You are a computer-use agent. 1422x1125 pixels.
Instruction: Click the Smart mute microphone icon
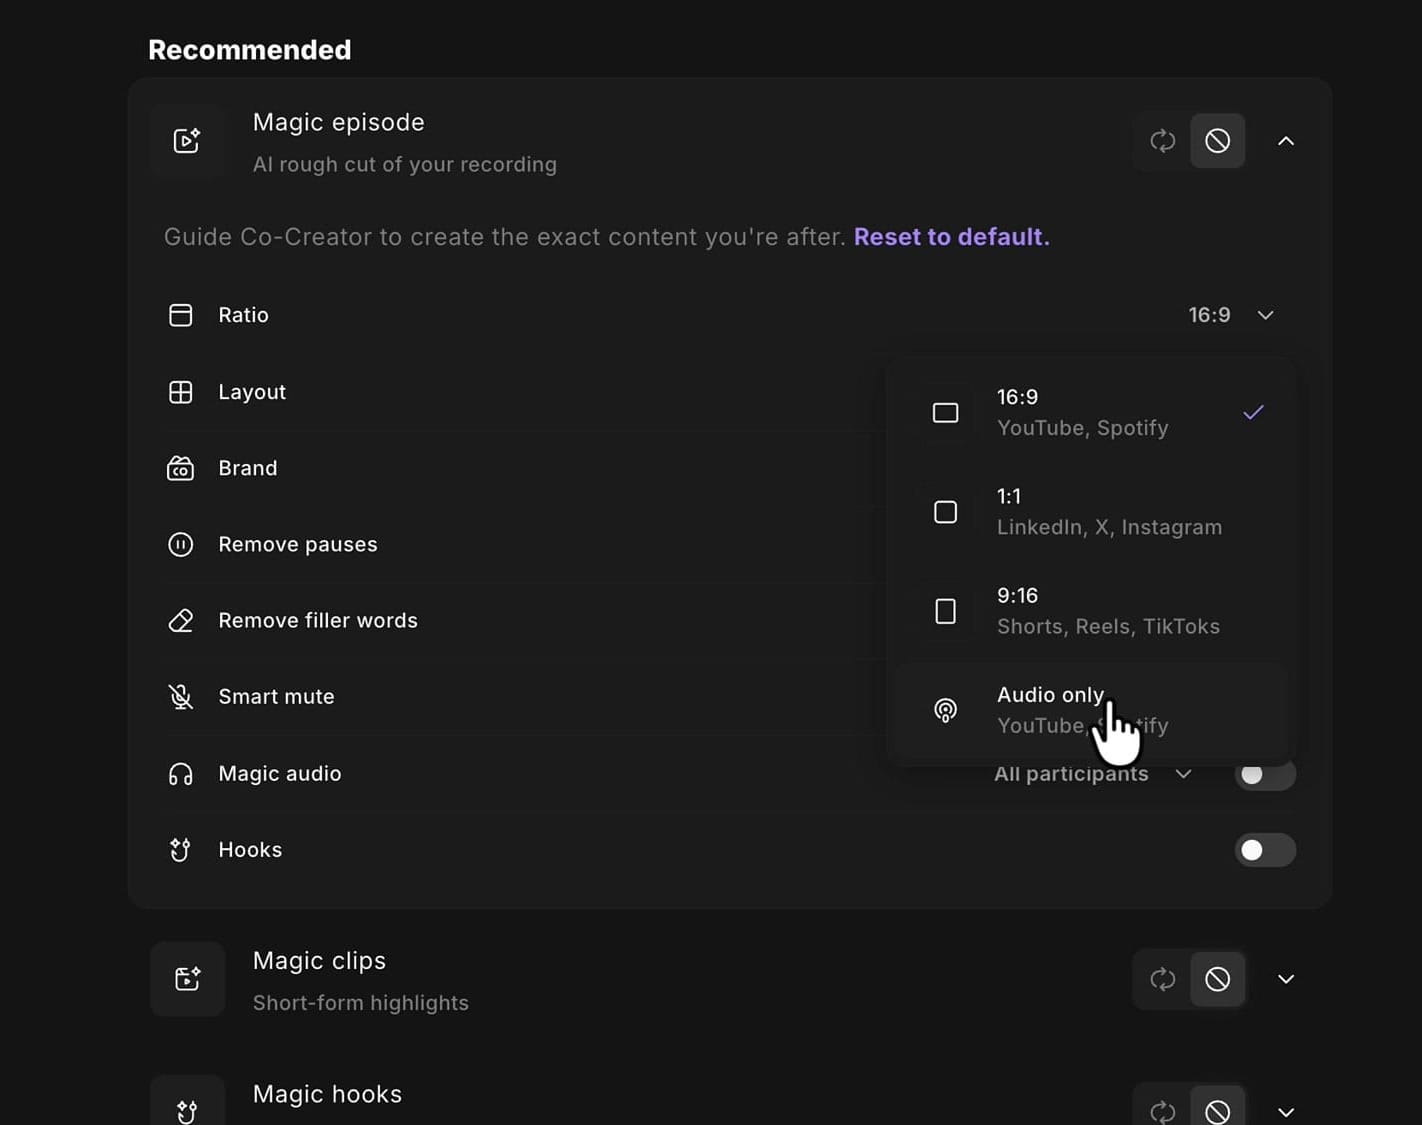181,697
